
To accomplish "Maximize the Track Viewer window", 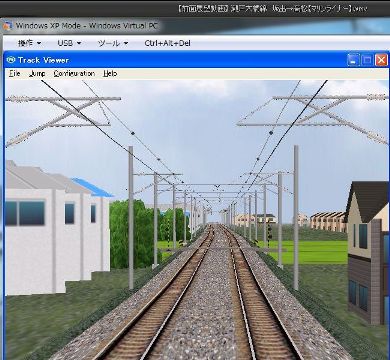I will 367,60.
